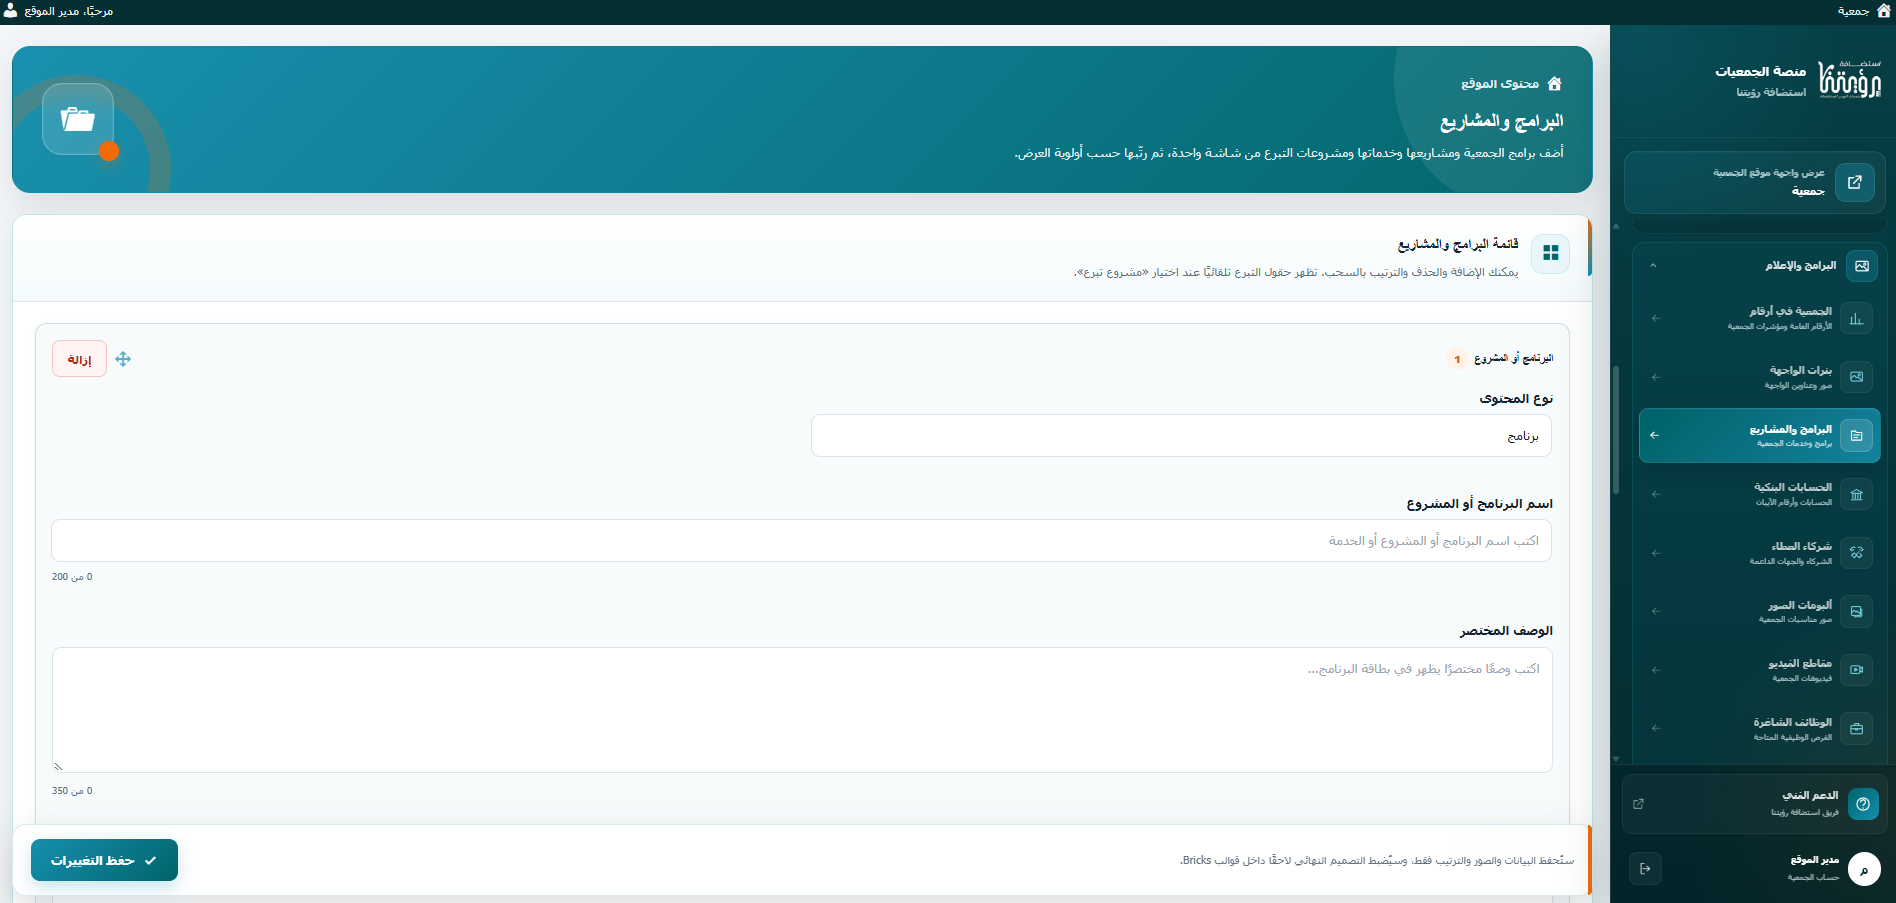Click the grid icon beside قائمة البرامج والمشاريع
Screen dimensions: 1896x903
[x=1551, y=253]
